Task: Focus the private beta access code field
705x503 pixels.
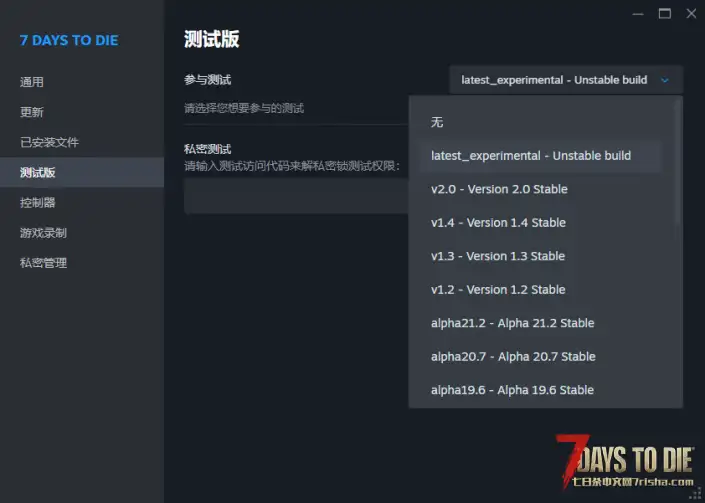Action: 297,196
